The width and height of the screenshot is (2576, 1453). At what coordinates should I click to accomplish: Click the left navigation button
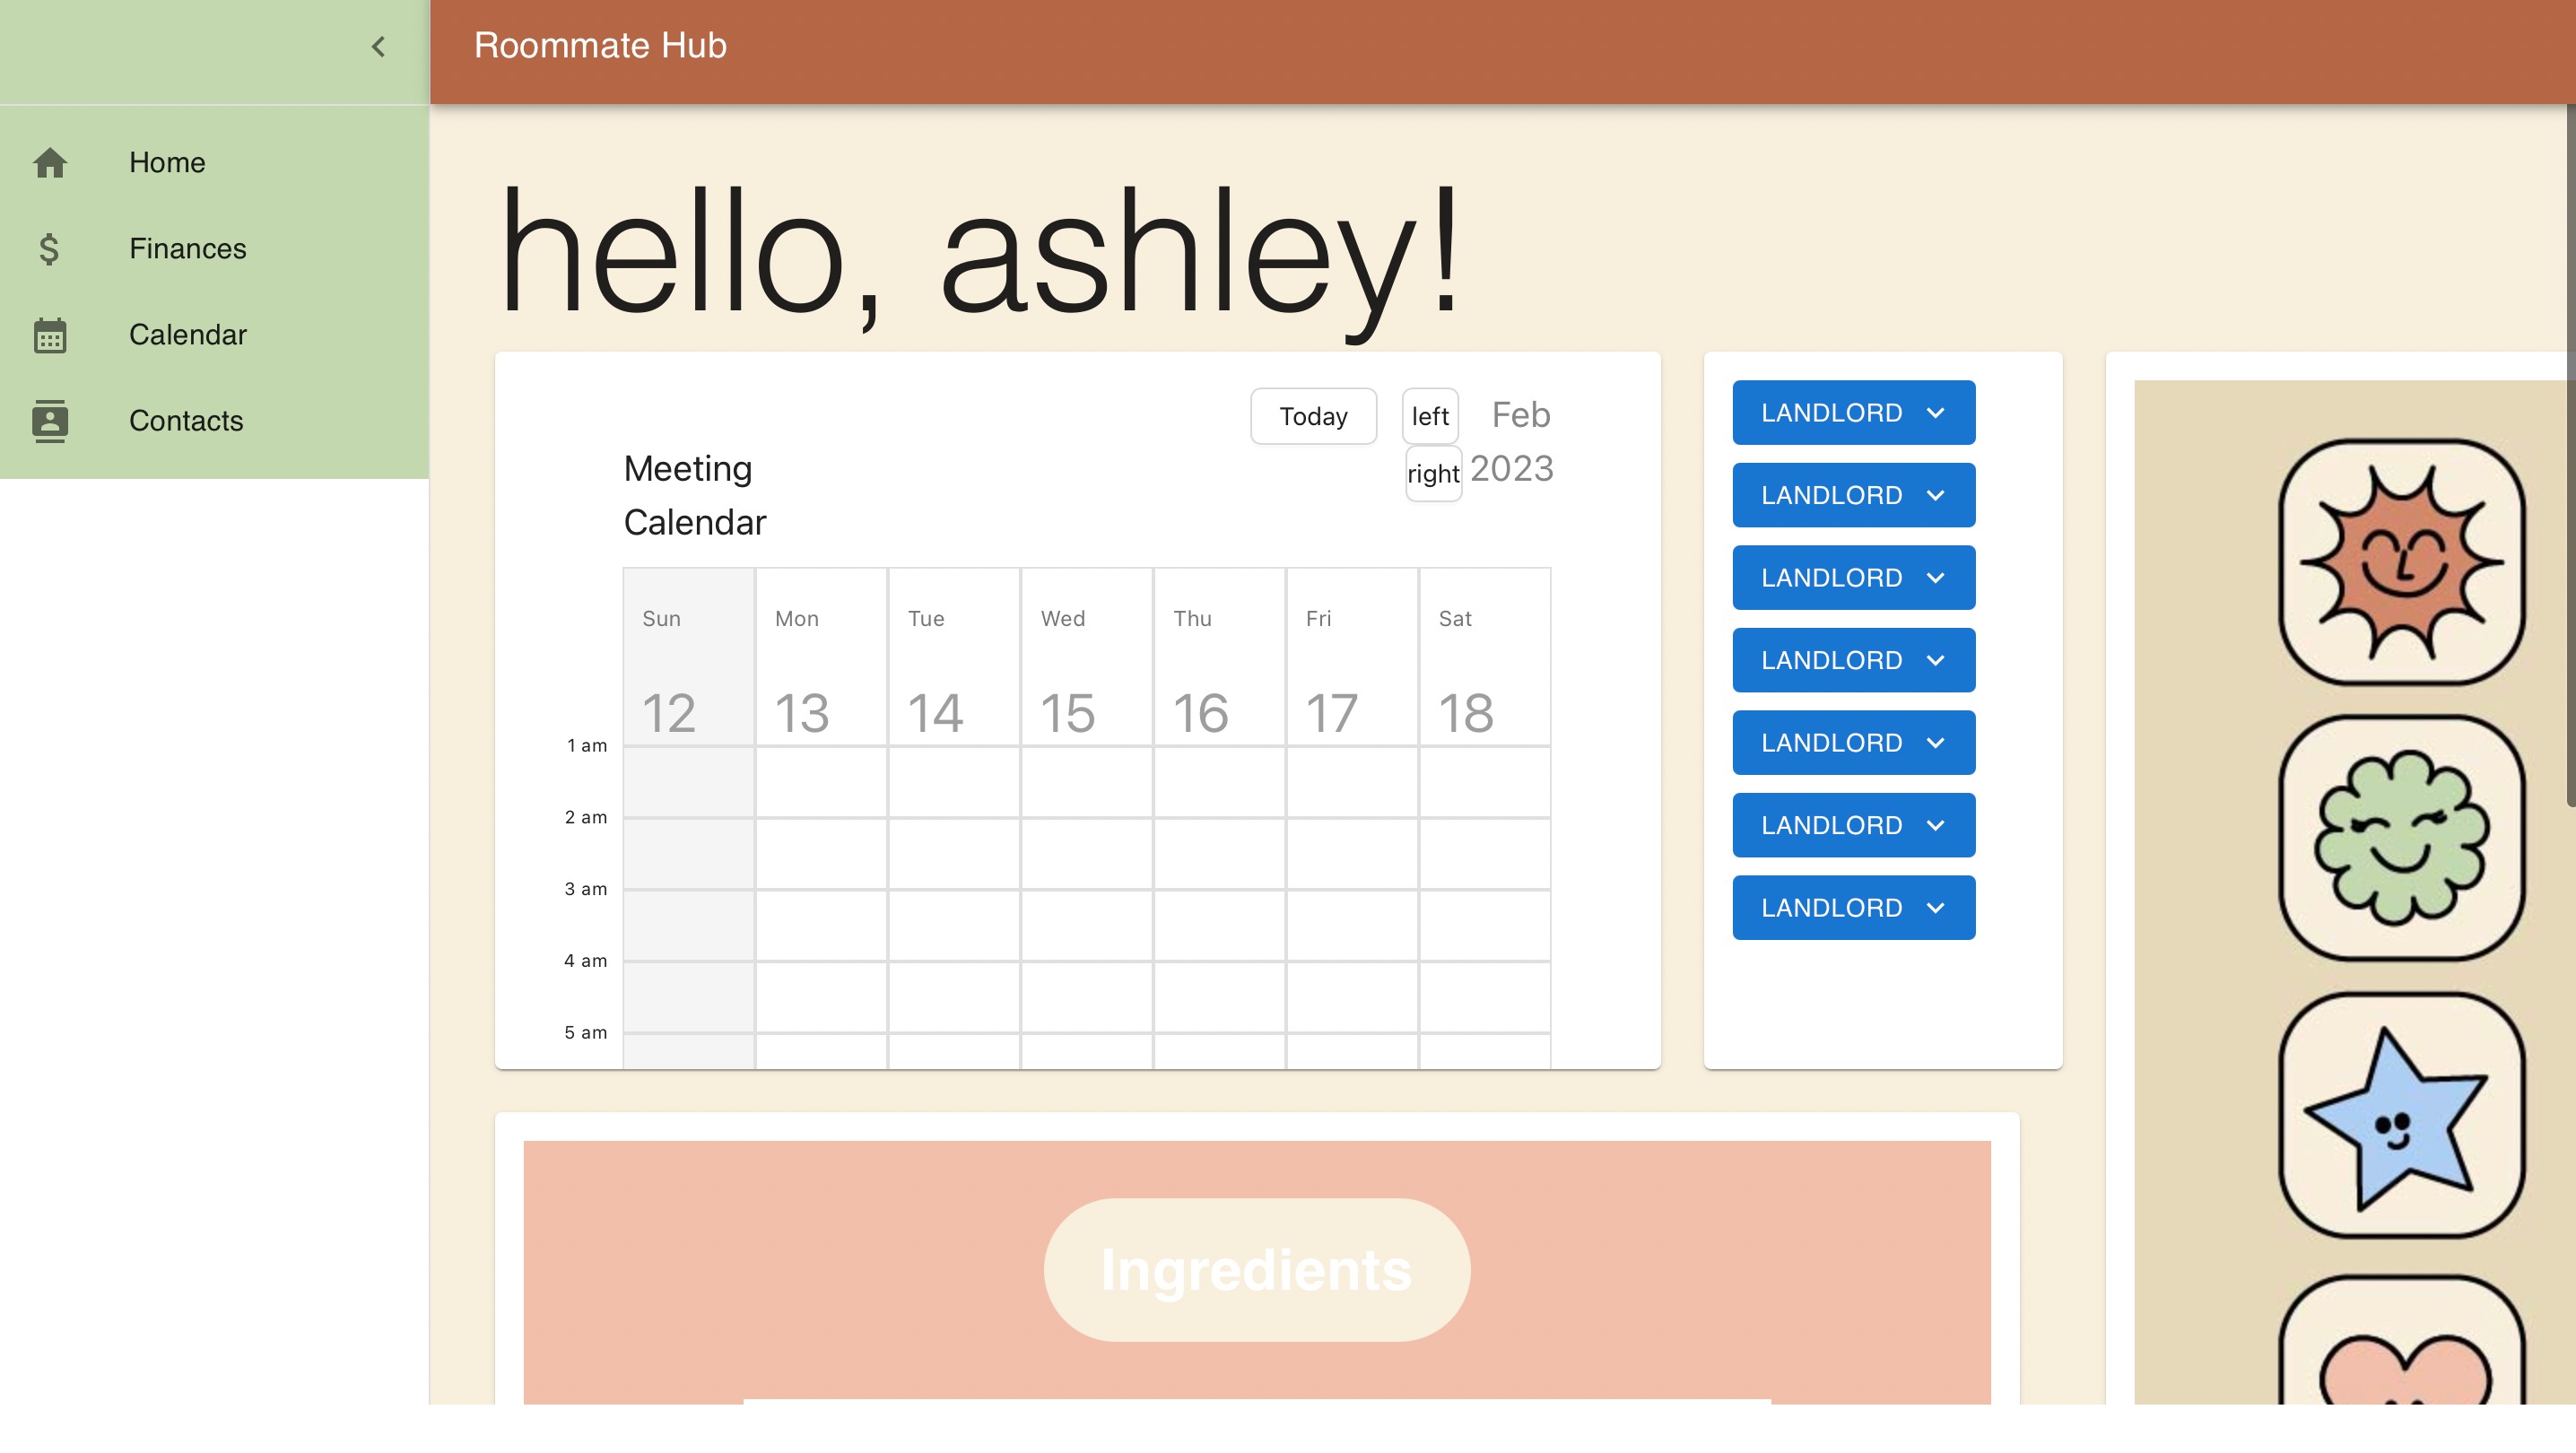1429,415
